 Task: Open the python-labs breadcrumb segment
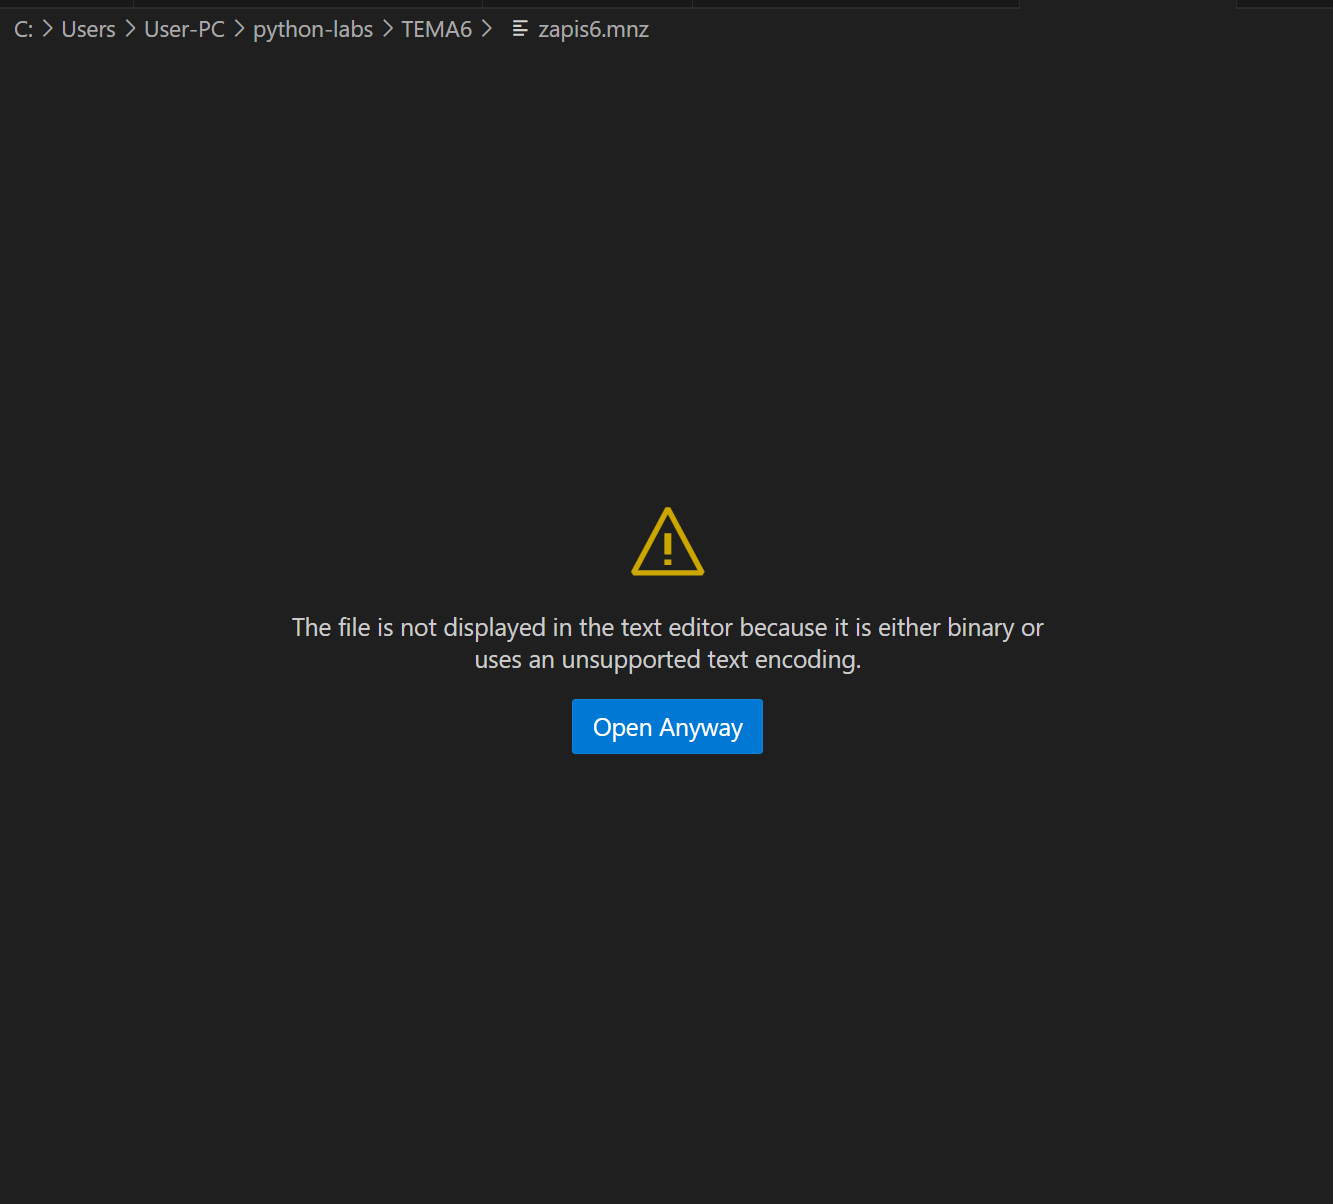click(312, 29)
